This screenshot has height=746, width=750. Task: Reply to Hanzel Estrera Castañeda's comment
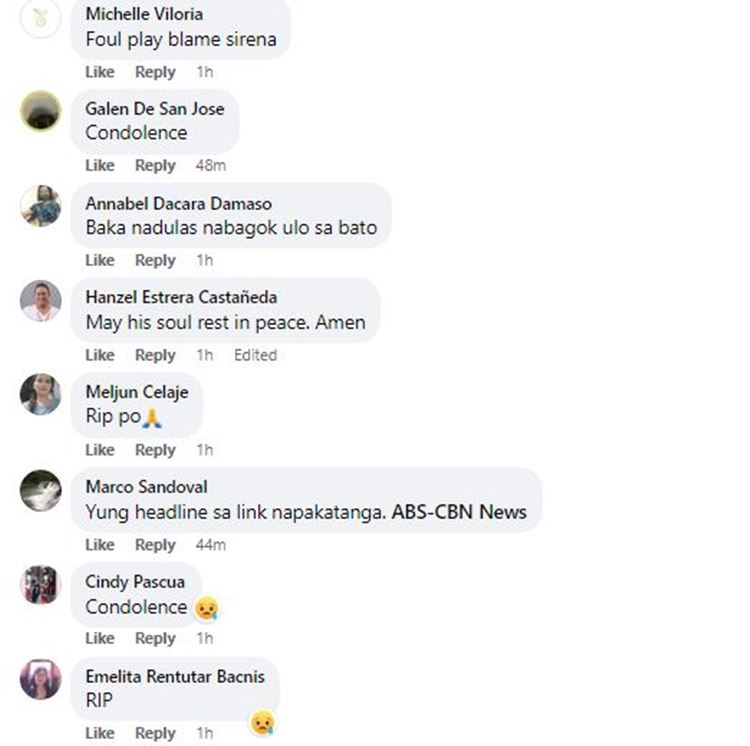coord(155,355)
